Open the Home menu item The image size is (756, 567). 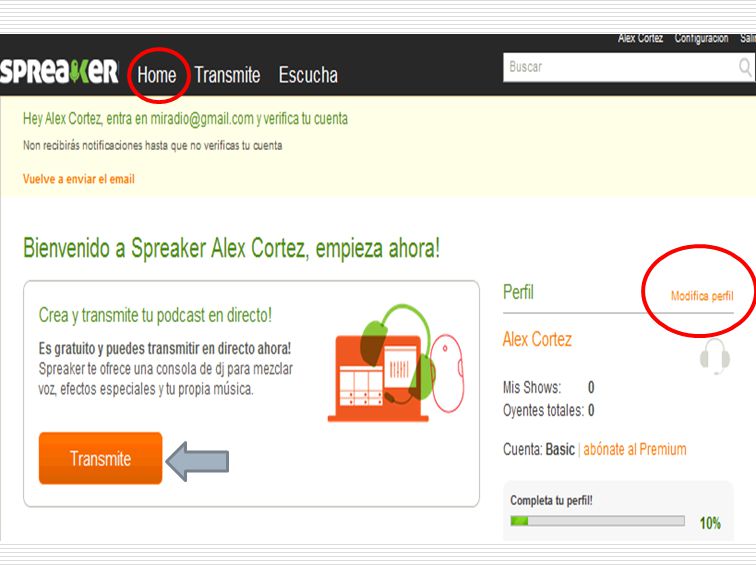157,75
